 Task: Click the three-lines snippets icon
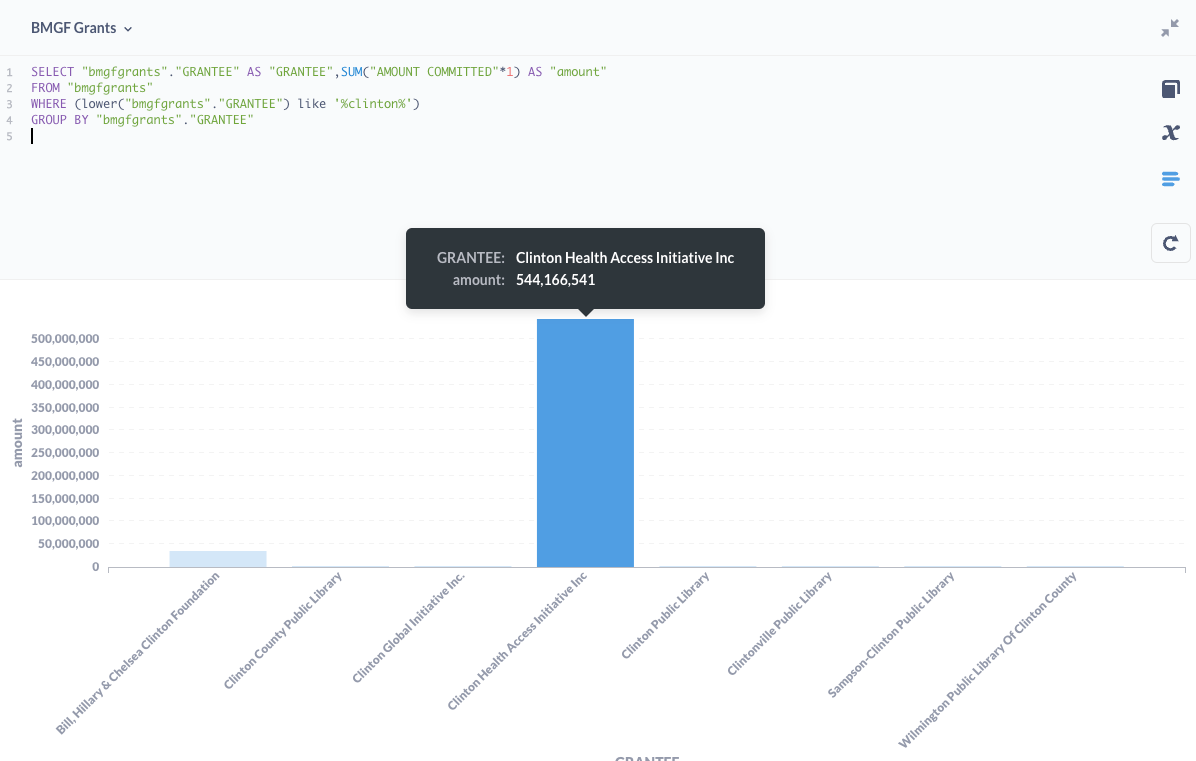pos(1170,179)
